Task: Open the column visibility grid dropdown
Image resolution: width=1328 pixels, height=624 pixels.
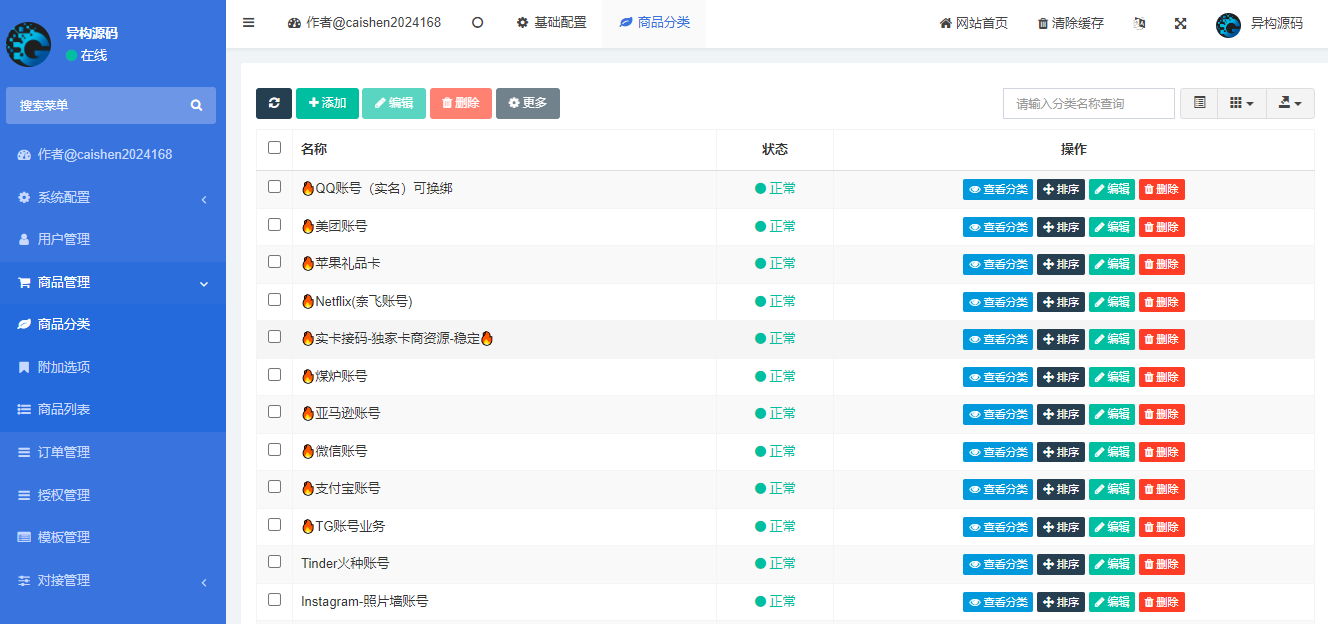Action: click(x=1241, y=103)
